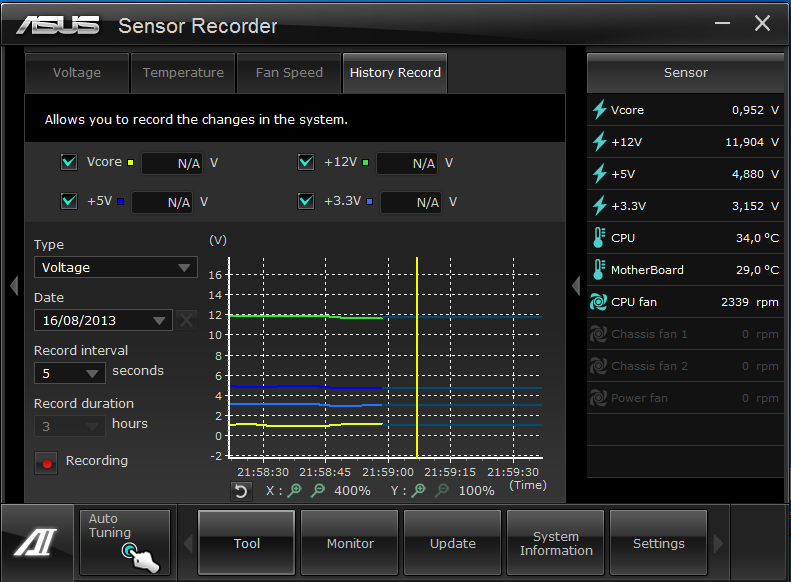Click the 21:59:00 time axis label
Screen dimensions: 791x582
point(388,472)
